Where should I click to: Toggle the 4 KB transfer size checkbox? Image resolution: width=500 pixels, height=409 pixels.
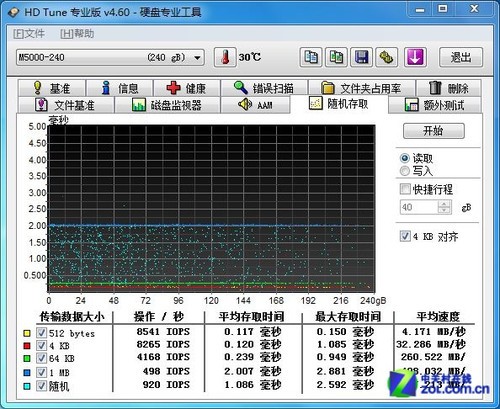41,345
